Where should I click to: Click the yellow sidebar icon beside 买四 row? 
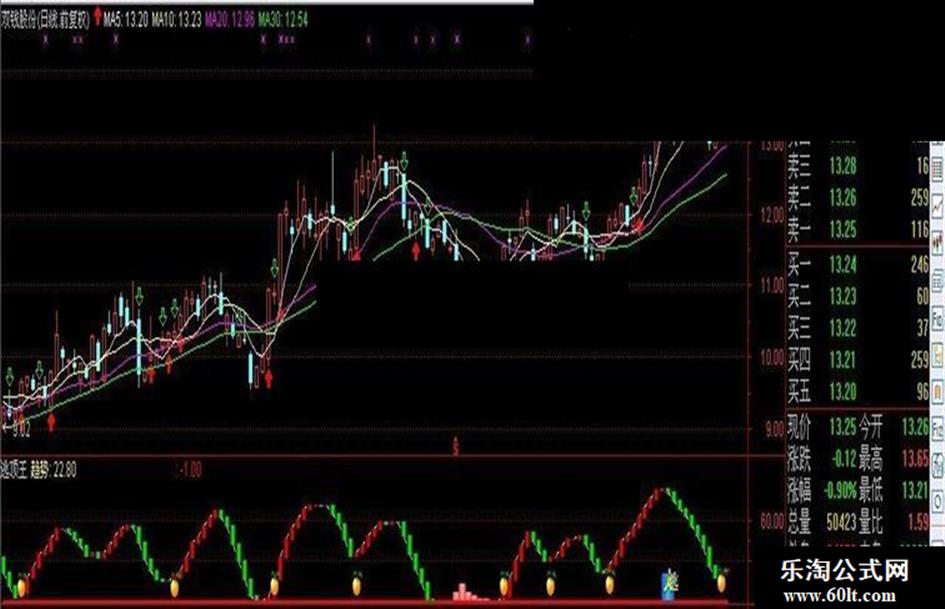(937, 354)
